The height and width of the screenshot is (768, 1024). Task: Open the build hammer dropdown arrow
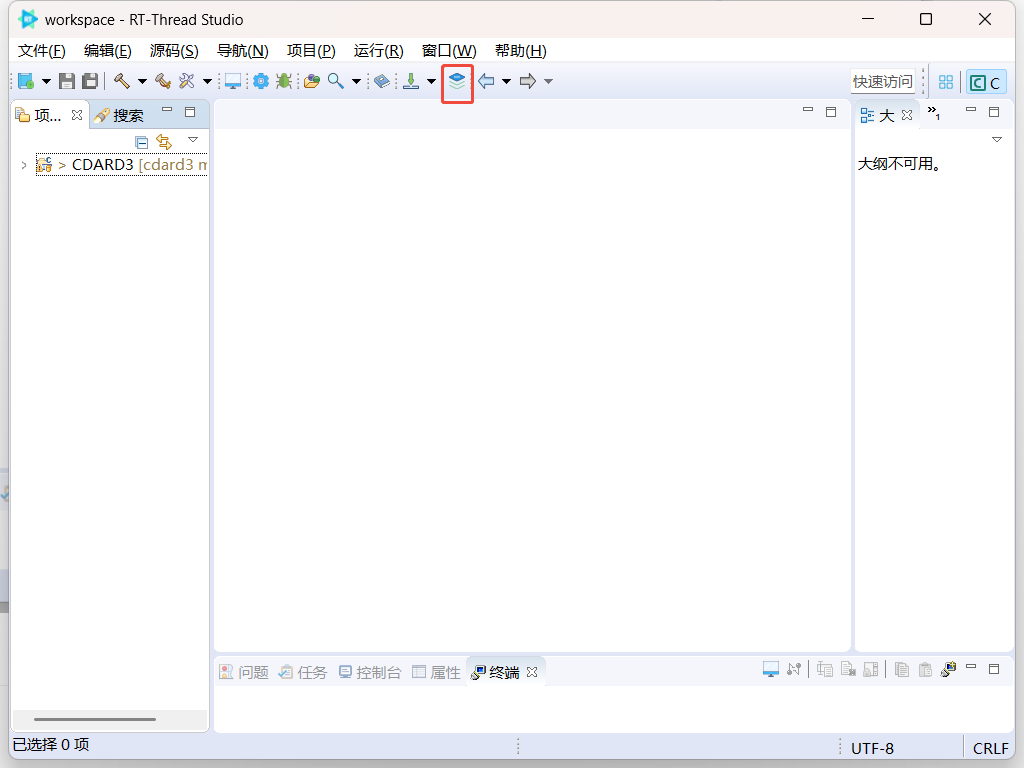[142, 82]
